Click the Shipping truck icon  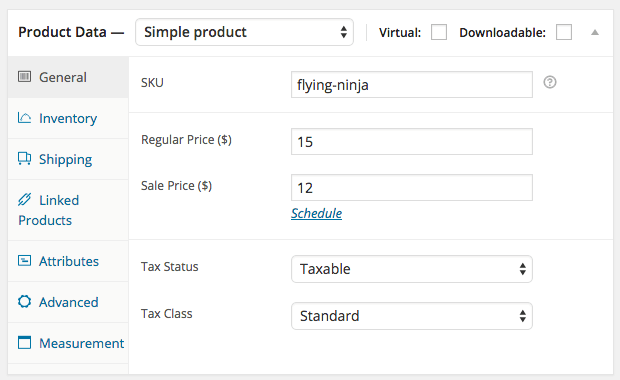tap(25, 159)
